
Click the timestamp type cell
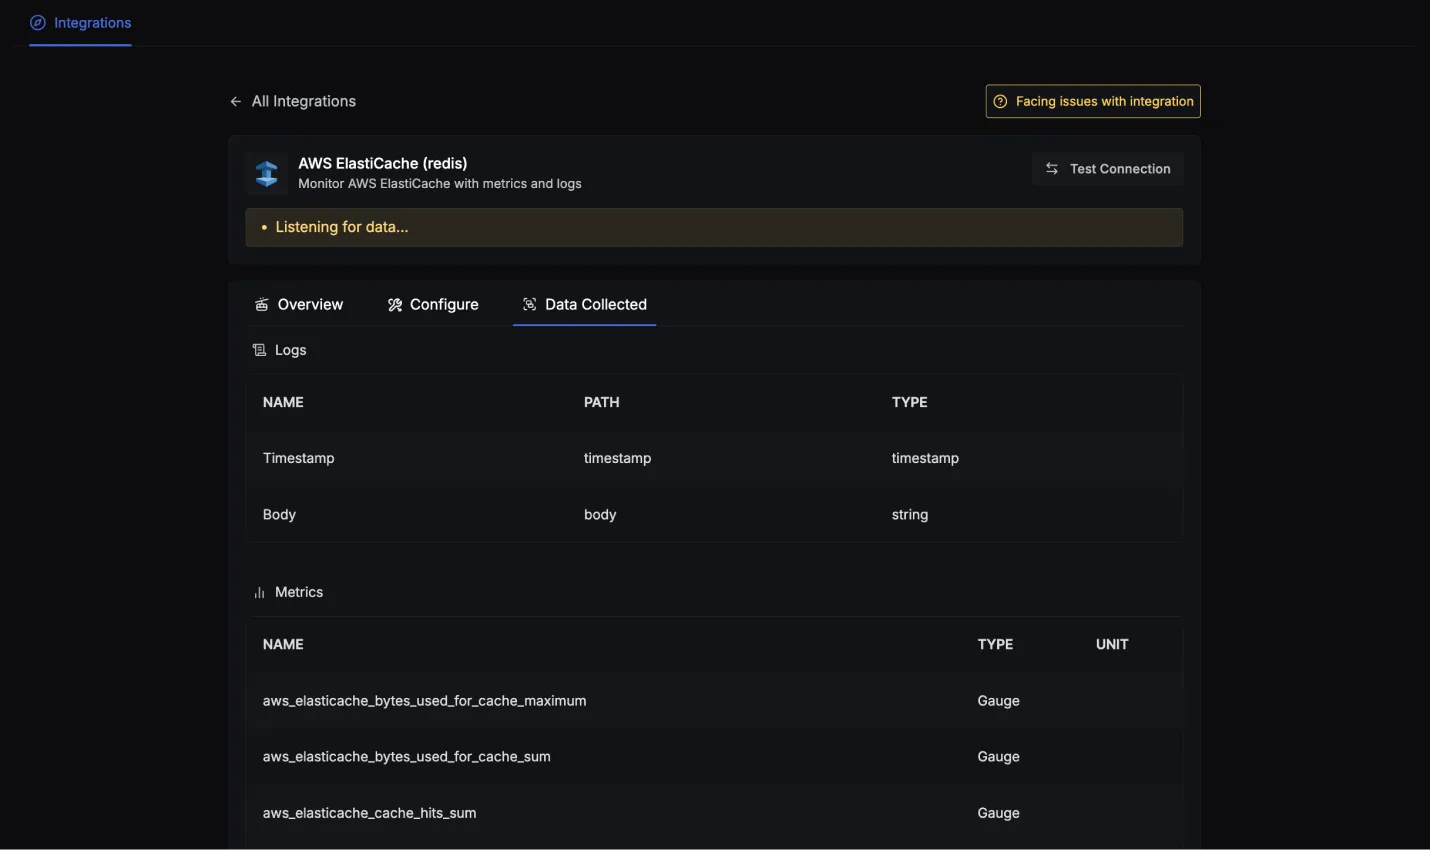click(926, 458)
